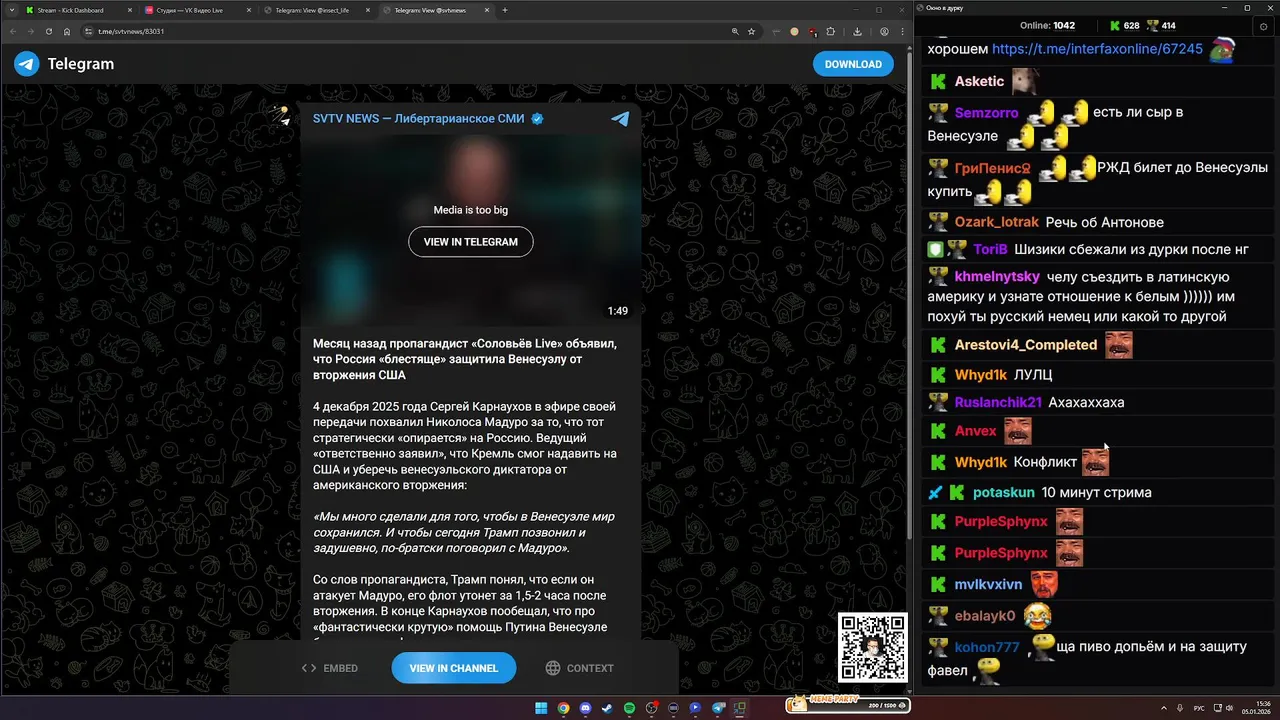Click the VIEW IN CHANNEL button

tap(453, 668)
